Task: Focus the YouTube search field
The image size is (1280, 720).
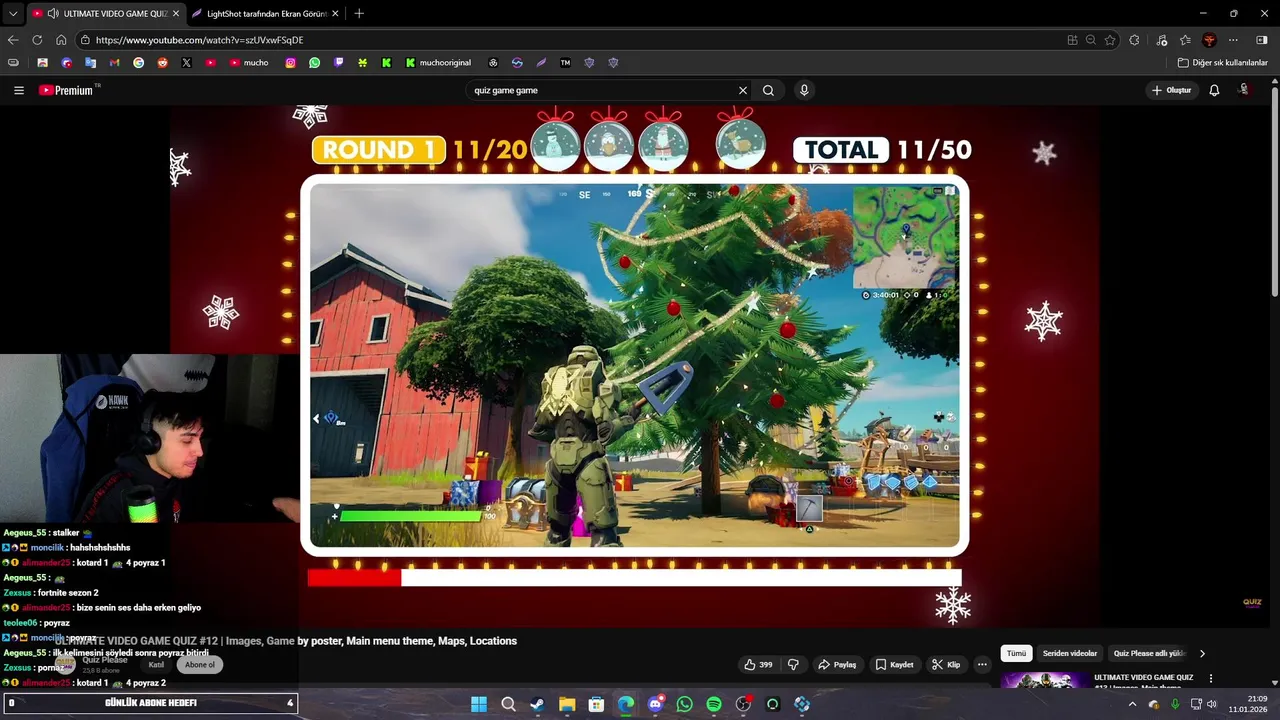Action: (600, 90)
